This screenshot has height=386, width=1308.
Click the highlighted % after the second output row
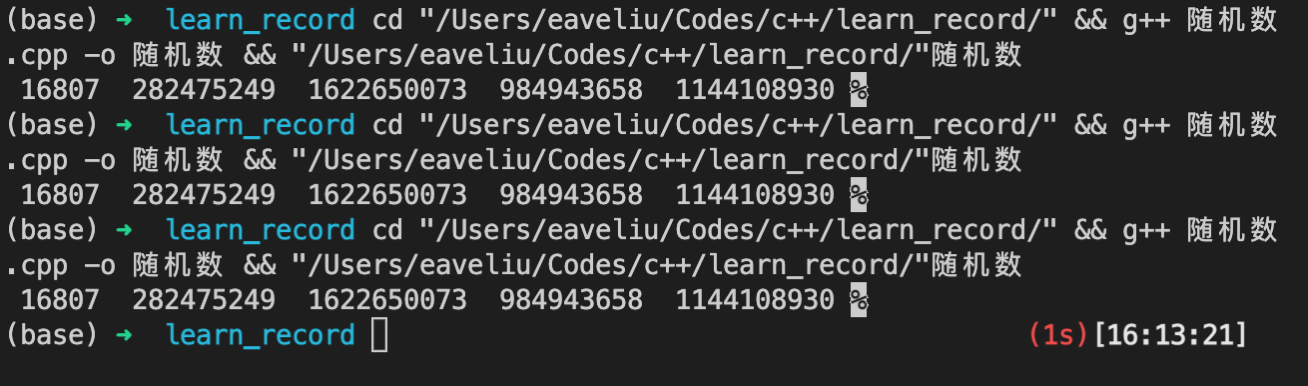click(x=859, y=195)
